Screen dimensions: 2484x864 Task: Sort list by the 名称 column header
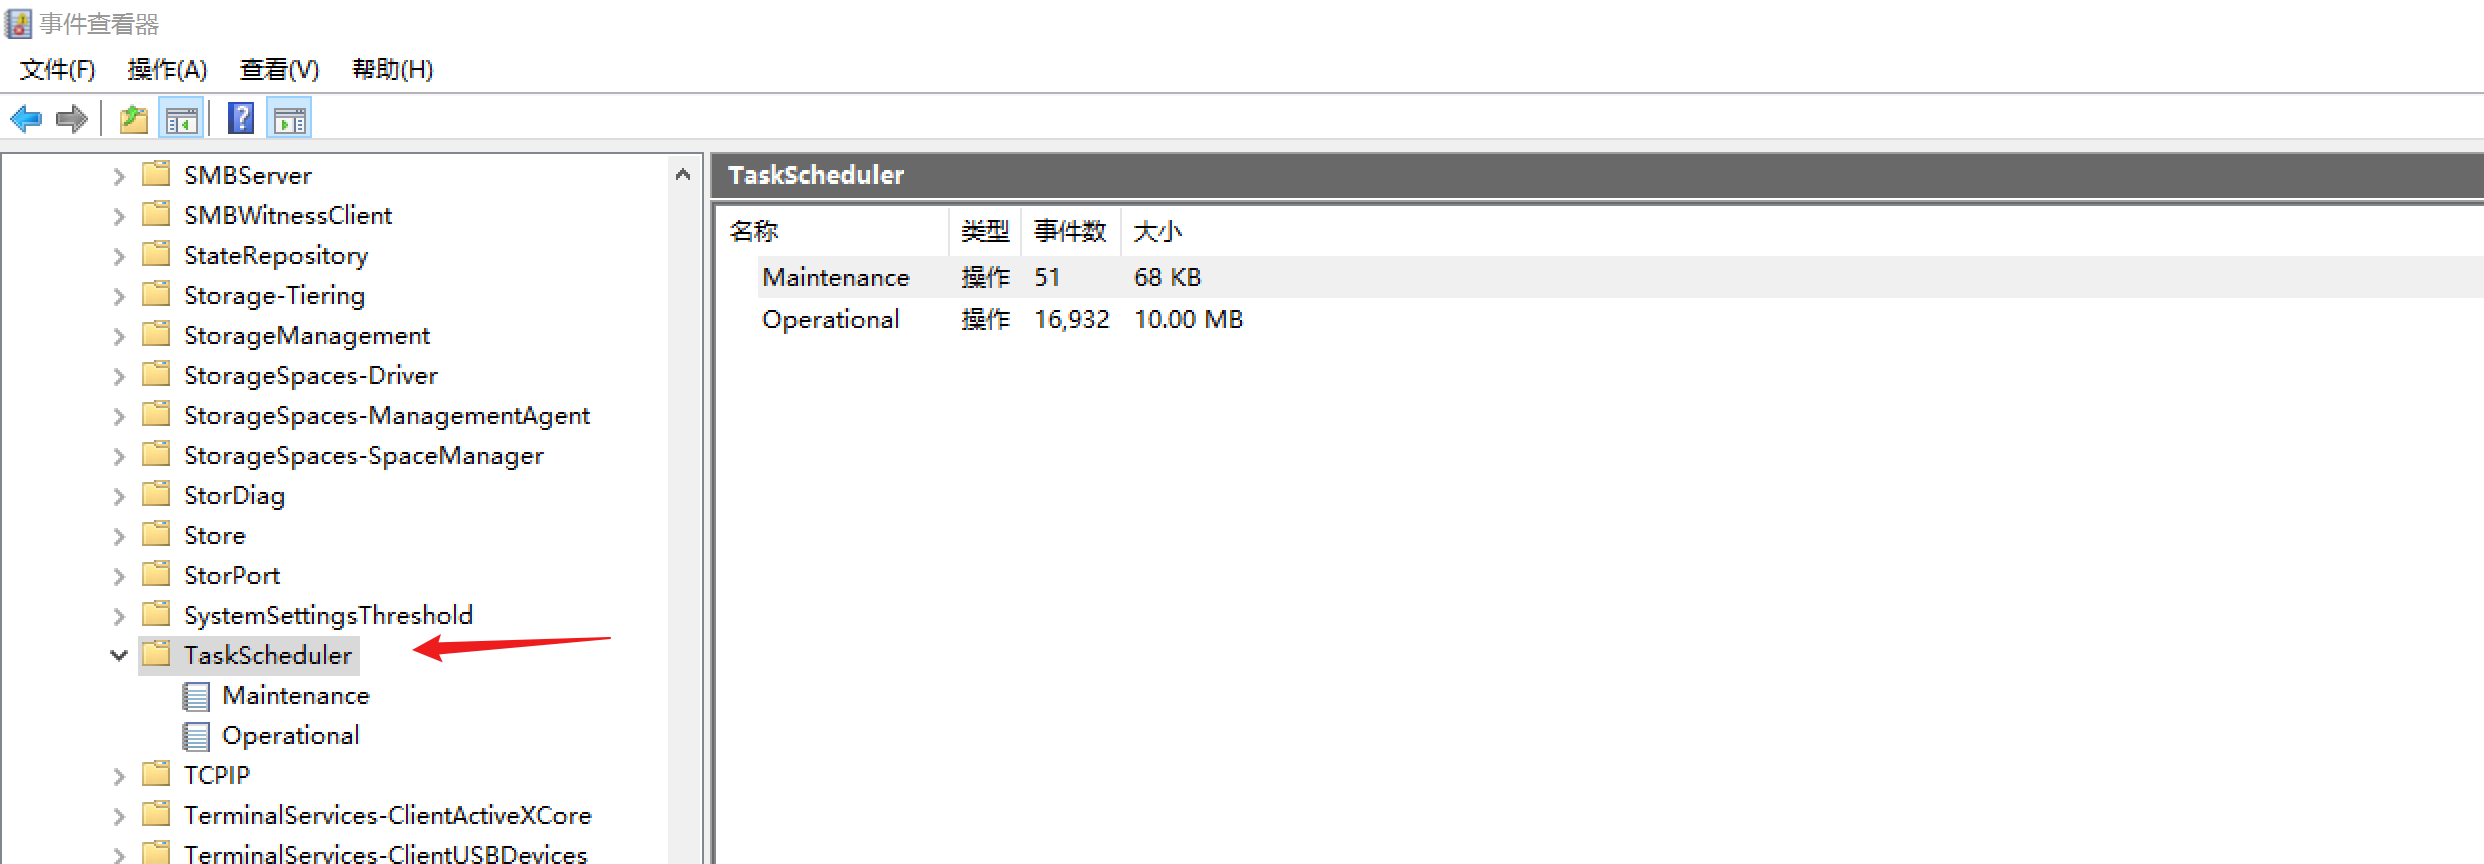(x=754, y=231)
